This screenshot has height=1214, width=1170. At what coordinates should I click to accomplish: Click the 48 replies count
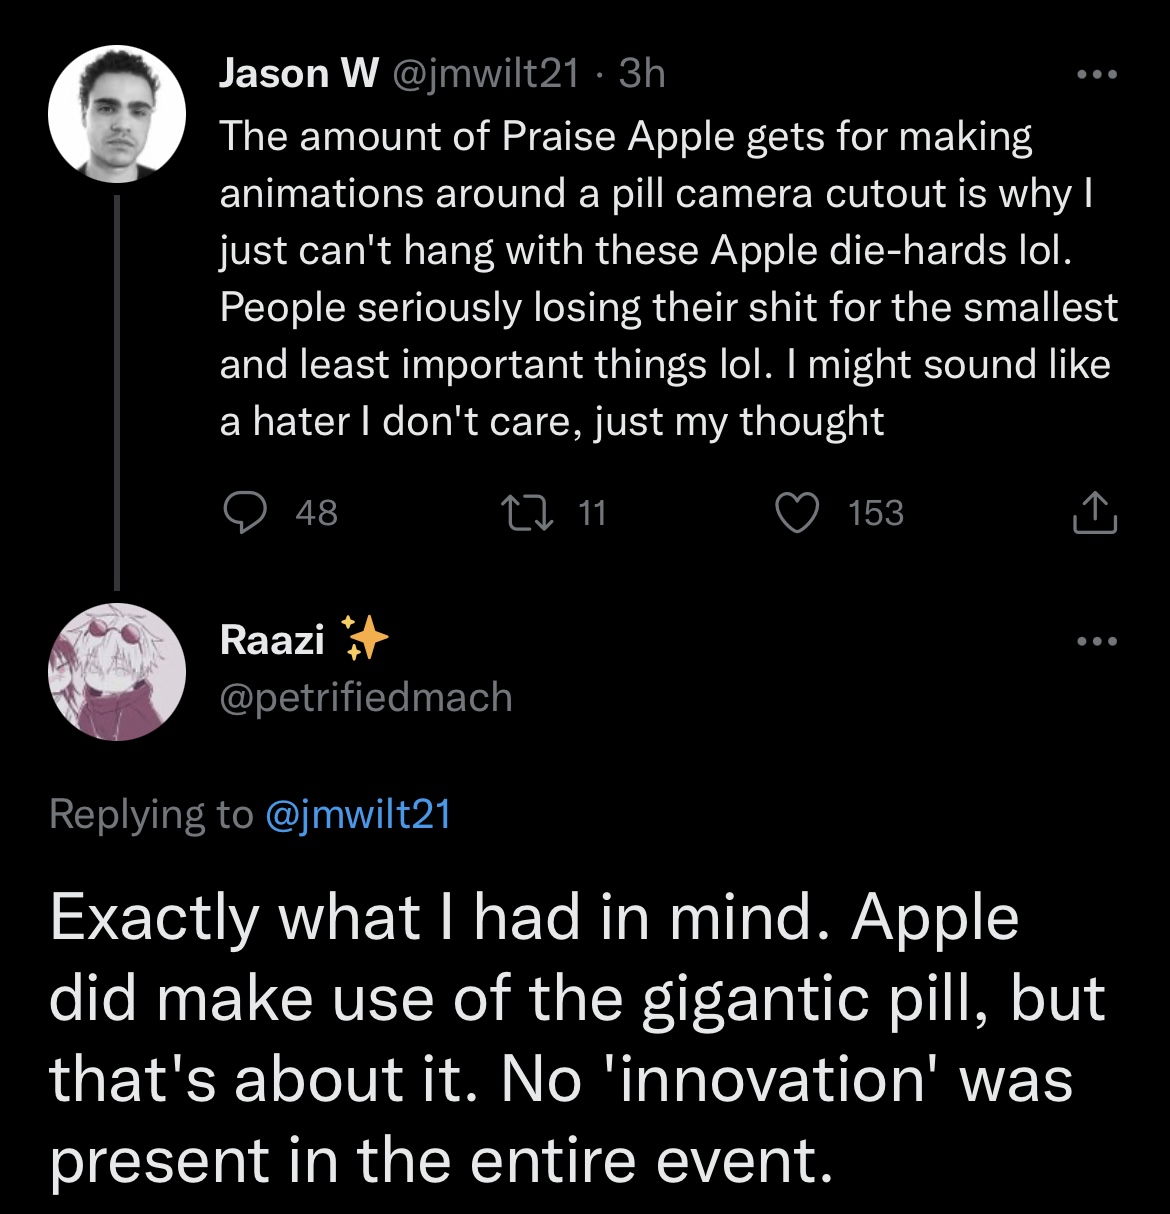[x=317, y=513]
